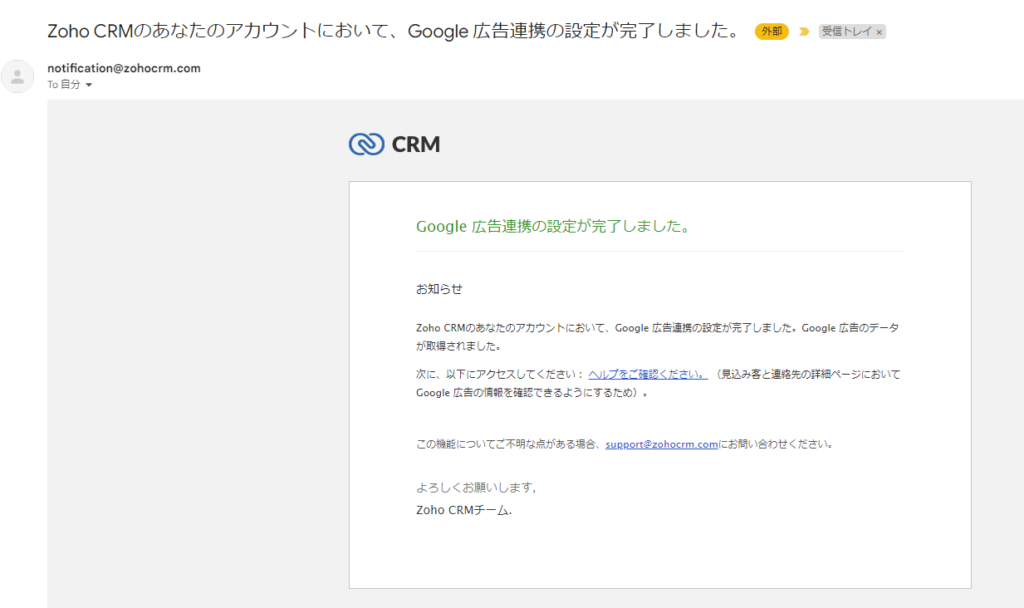This screenshot has width=1024, height=608.
Task: Click the email subject line text
Action: click(394, 31)
